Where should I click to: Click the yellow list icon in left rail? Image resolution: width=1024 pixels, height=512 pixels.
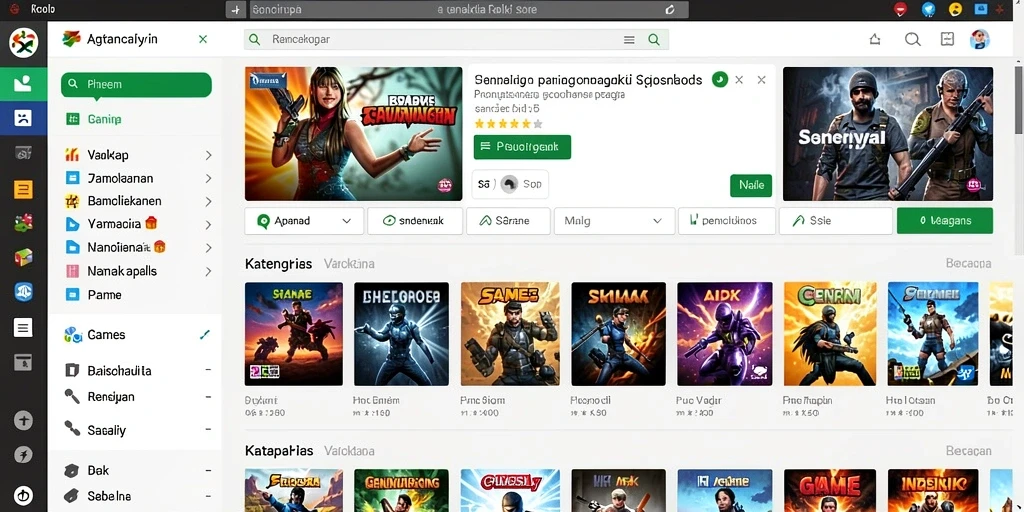pos(24,190)
